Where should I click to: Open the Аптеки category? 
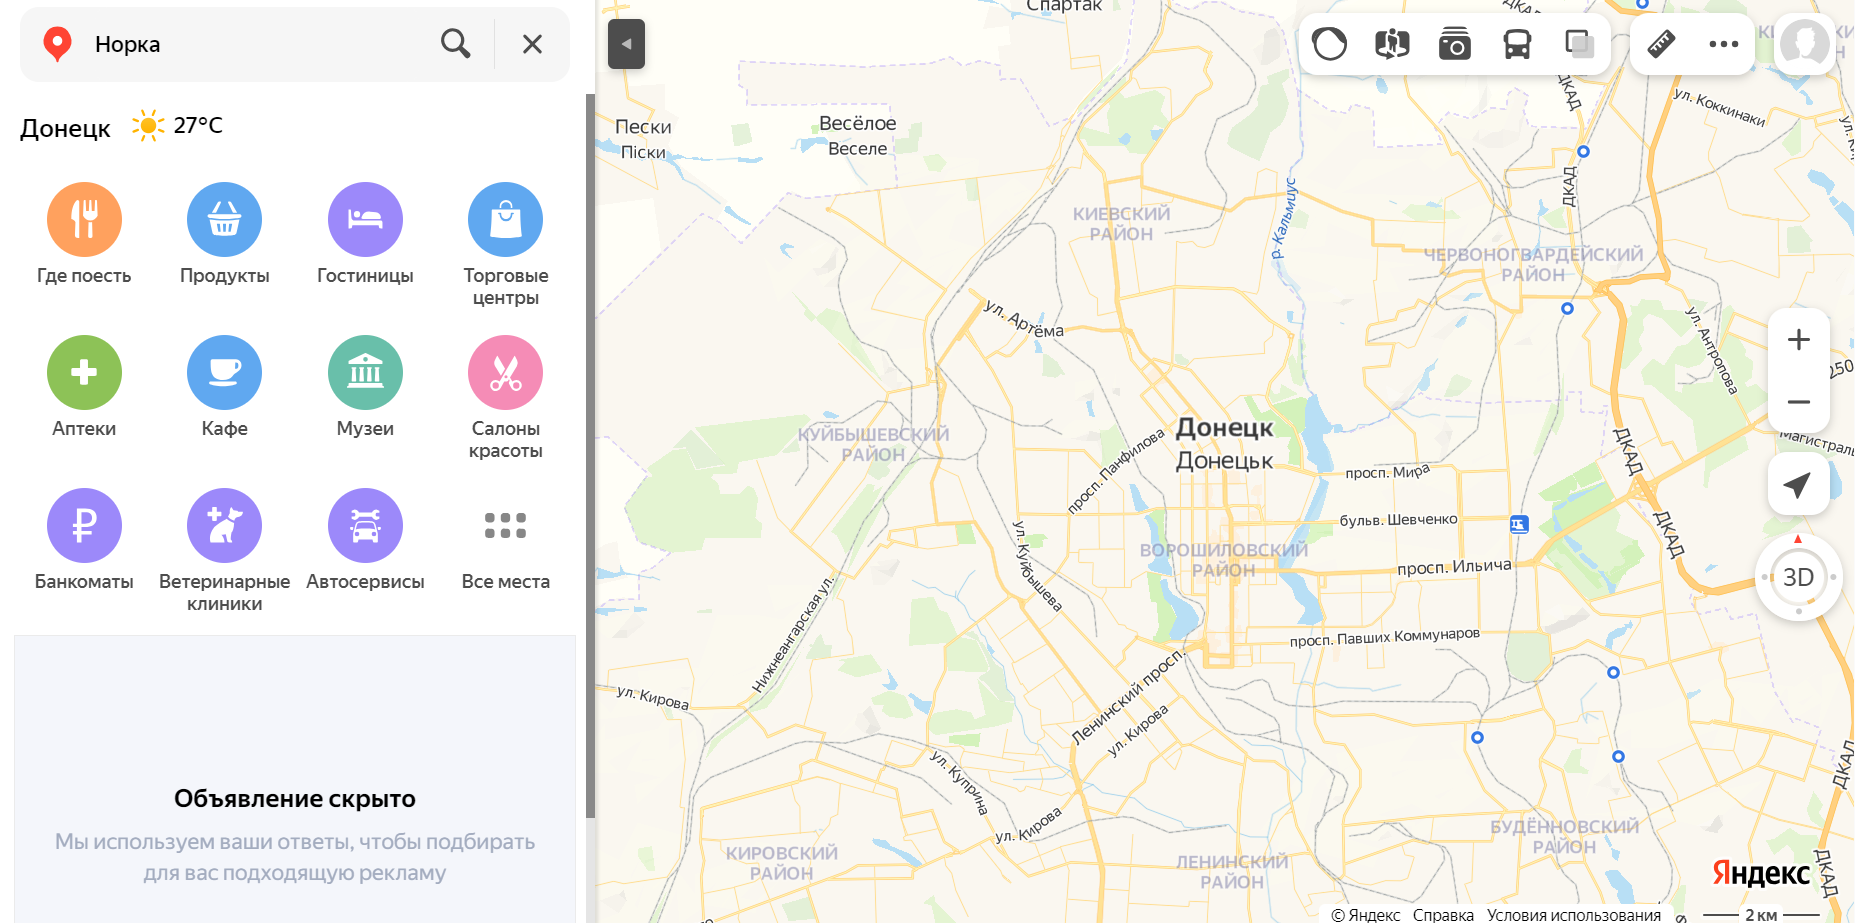(x=84, y=387)
